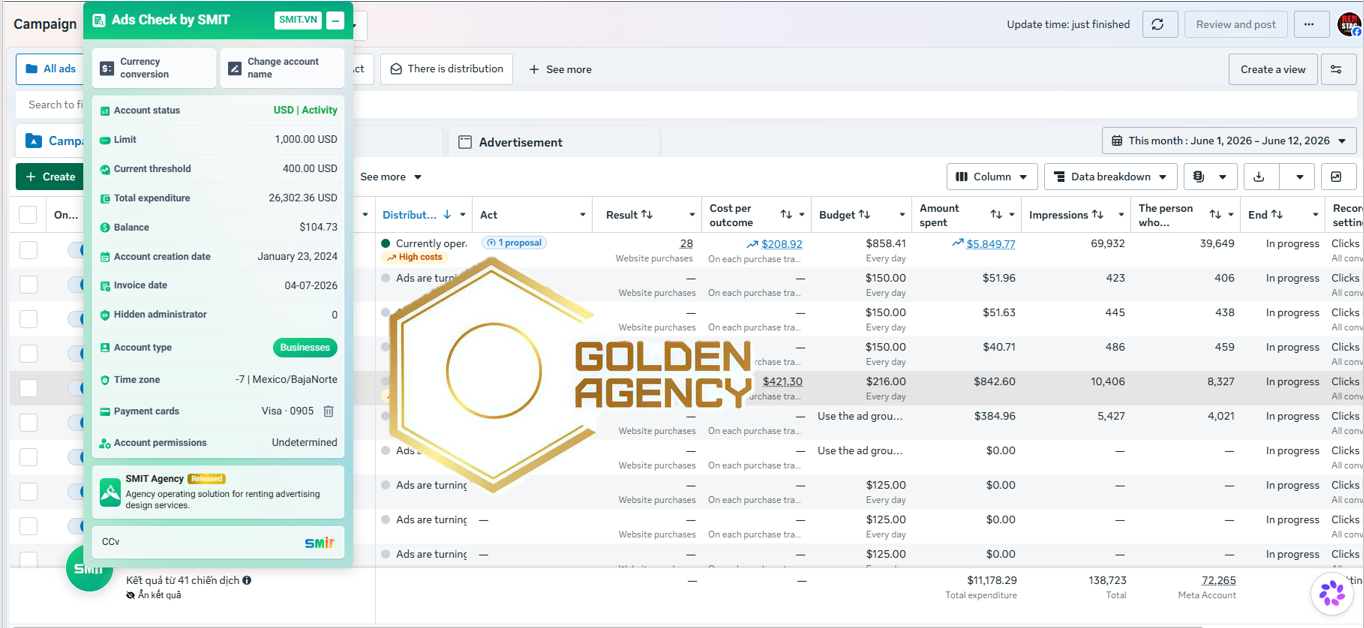Image resolution: width=1364 pixels, height=628 pixels.
Task: Check the row with $51.96 spent
Action: (28, 284)
